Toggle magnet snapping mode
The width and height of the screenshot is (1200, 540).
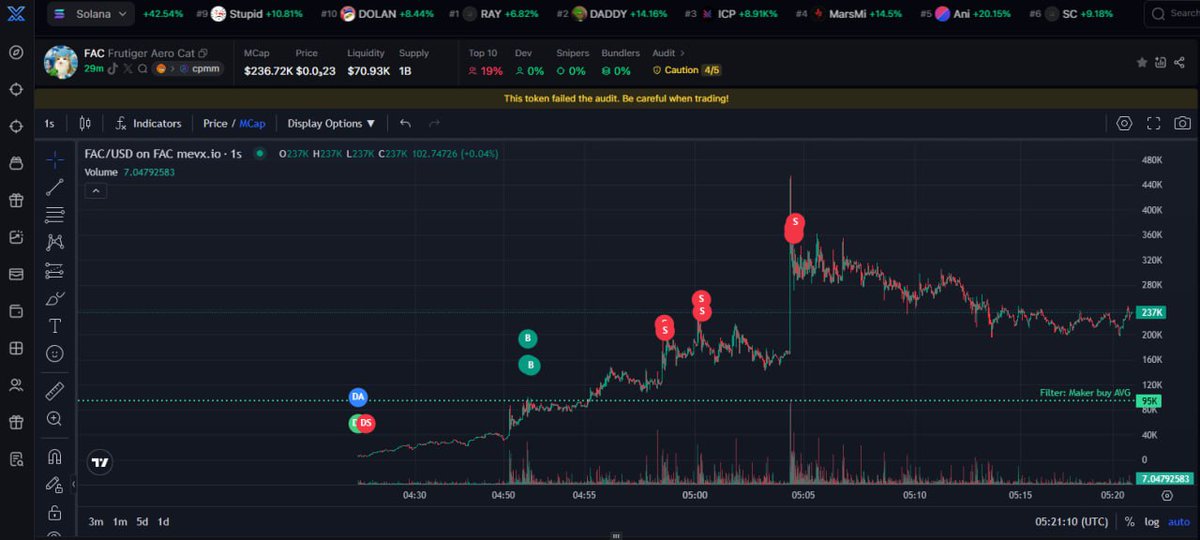(x=55, y=457)
